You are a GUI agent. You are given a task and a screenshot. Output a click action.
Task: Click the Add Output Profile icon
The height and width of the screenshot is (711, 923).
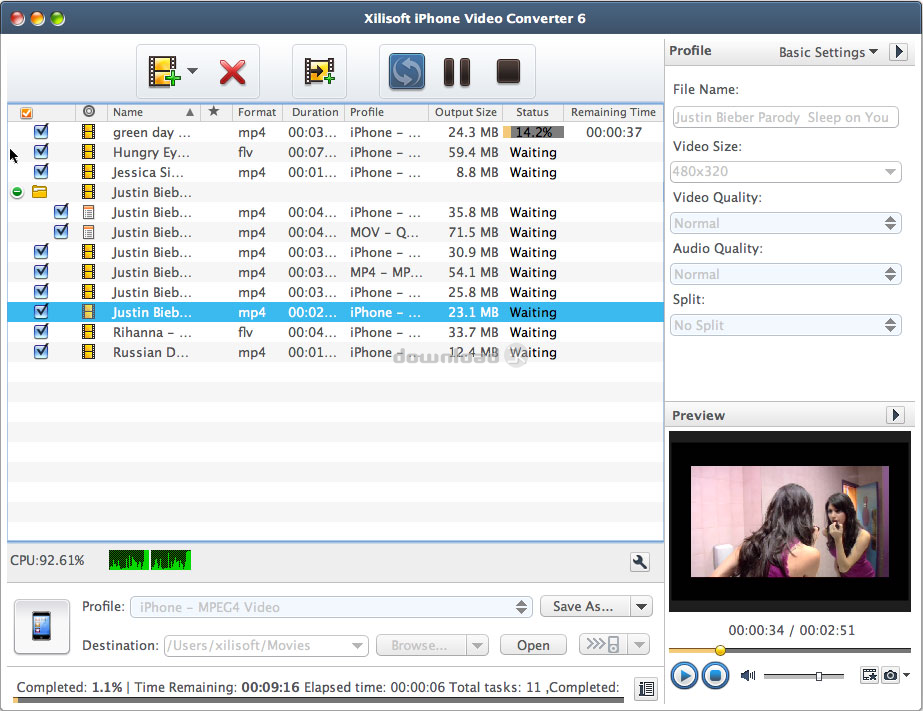[x=320, y=71]
